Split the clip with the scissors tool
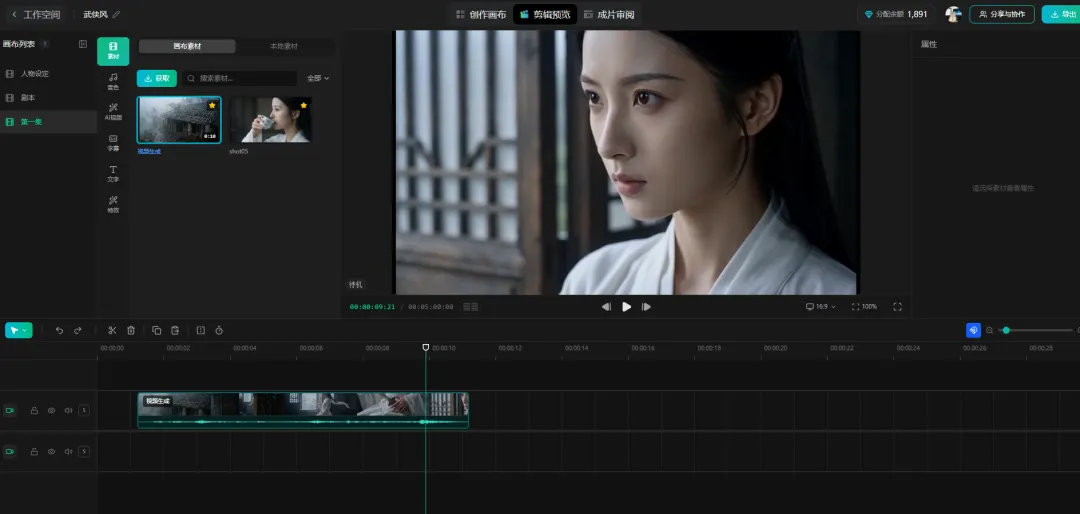The width and height of the screenshot is (1080, 514). [x=112, y=331]
